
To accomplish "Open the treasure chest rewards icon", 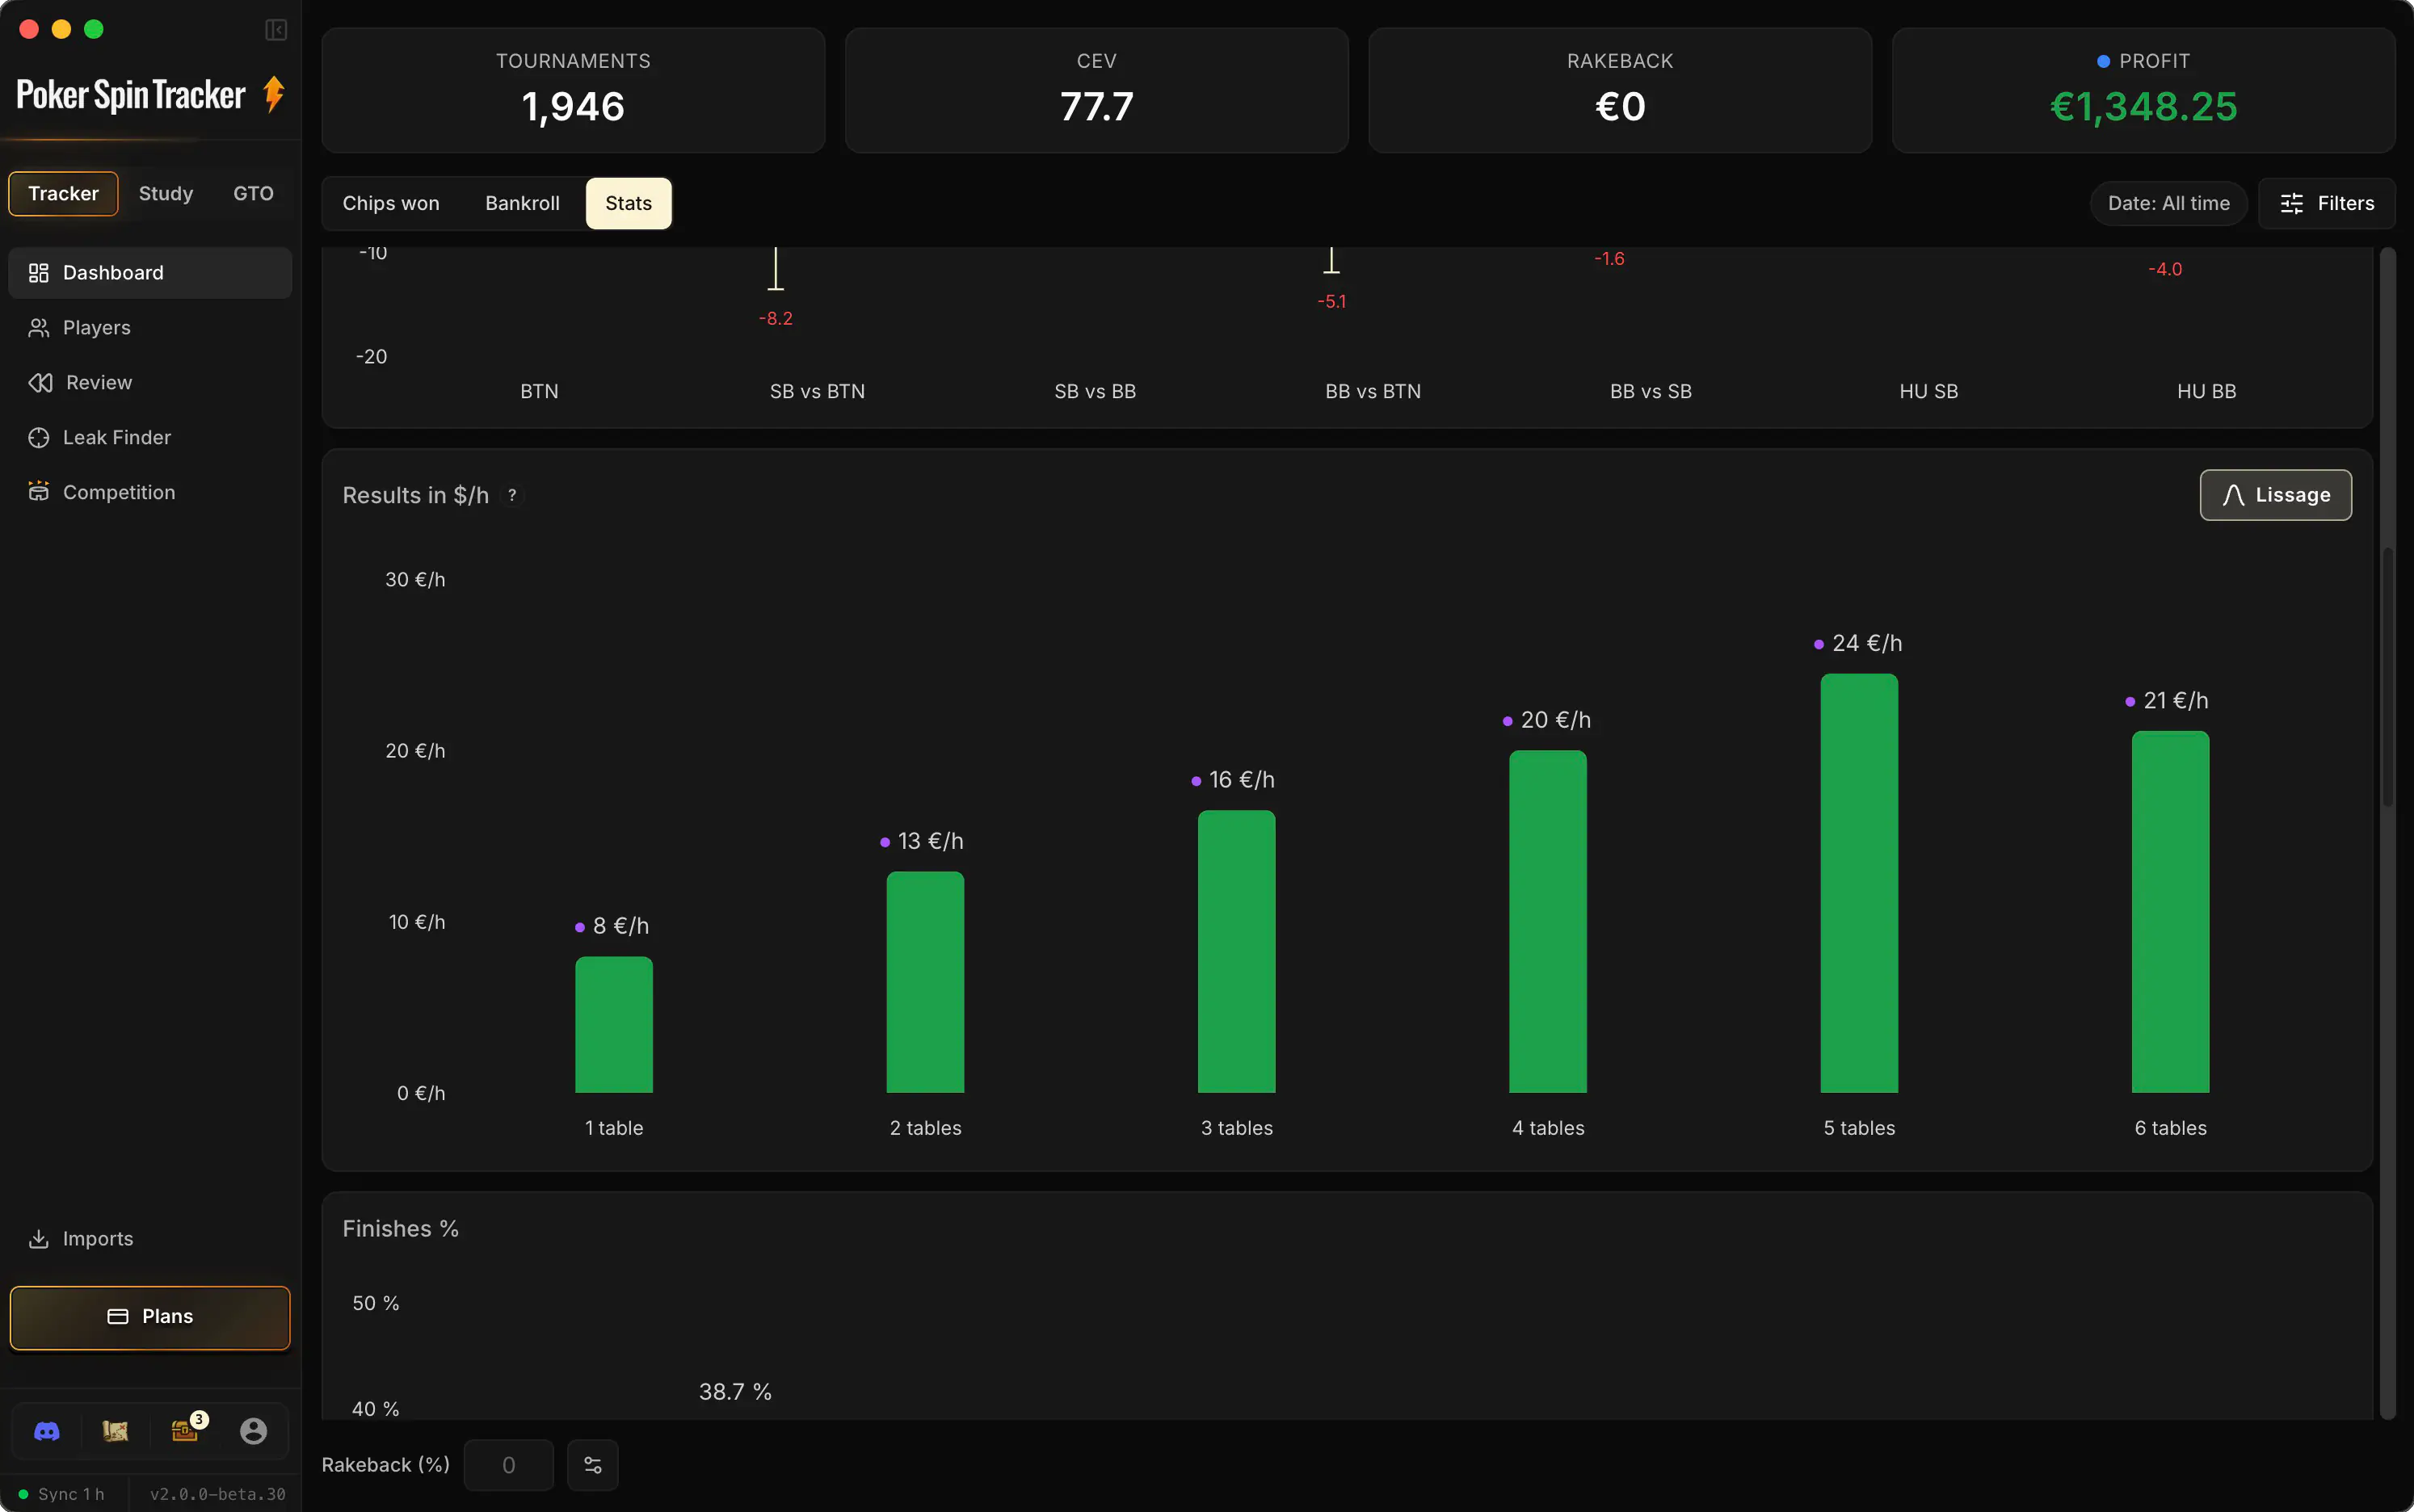I will pos(185,1431).
